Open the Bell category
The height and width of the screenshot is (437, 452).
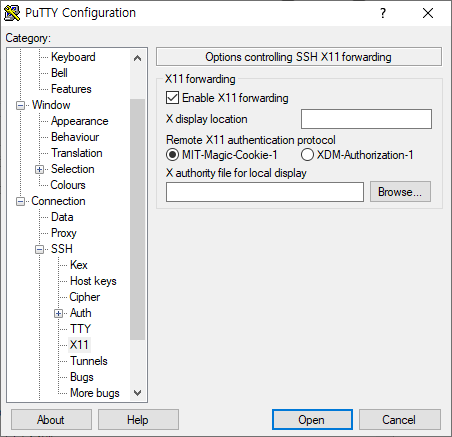click(x=59, y=73)
